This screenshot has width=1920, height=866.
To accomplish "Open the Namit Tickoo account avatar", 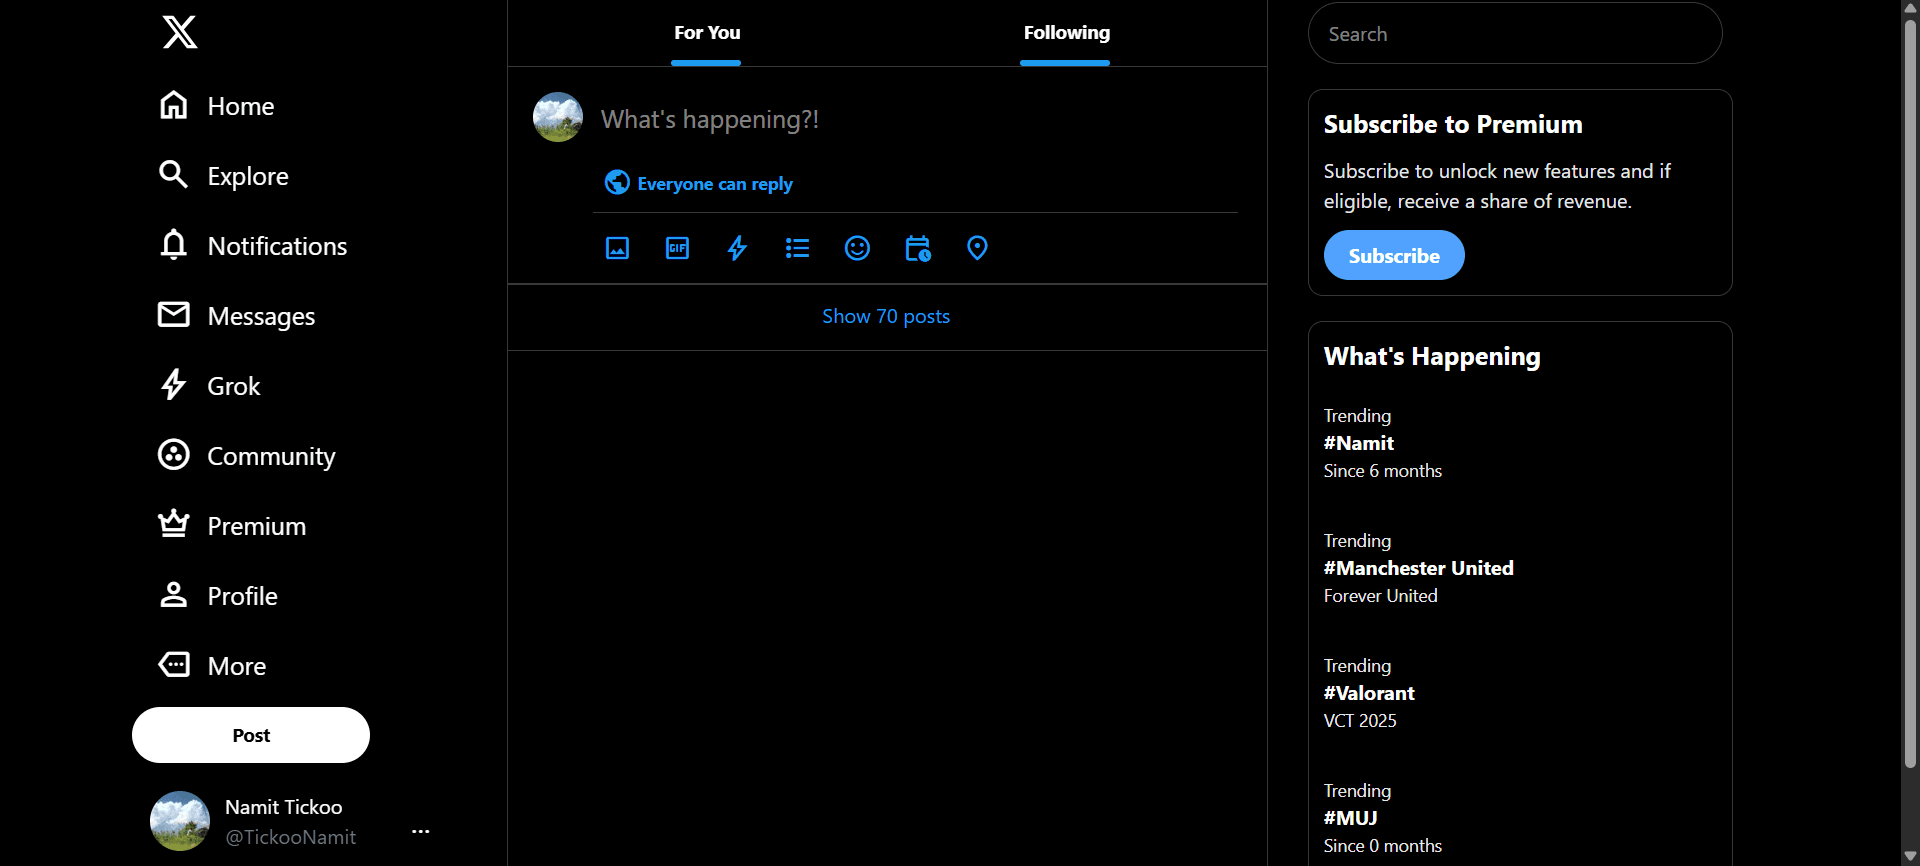I will 180,821.
